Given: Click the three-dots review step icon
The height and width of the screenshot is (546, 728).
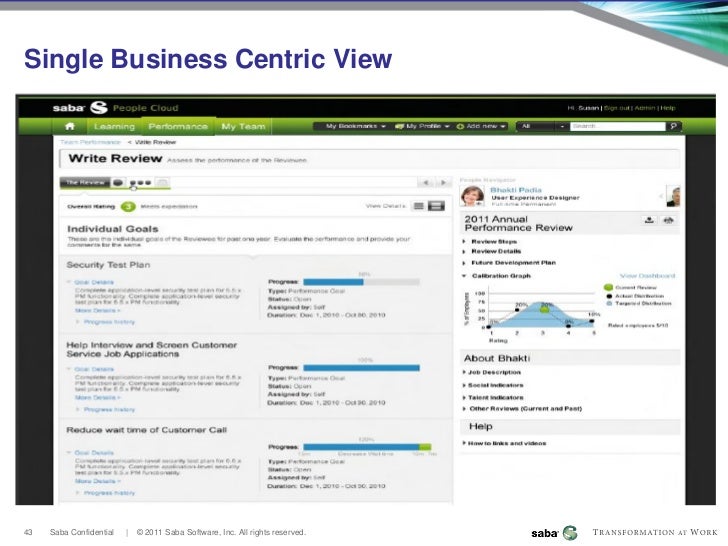Looking at the screenshot, I should coord(140,182).
